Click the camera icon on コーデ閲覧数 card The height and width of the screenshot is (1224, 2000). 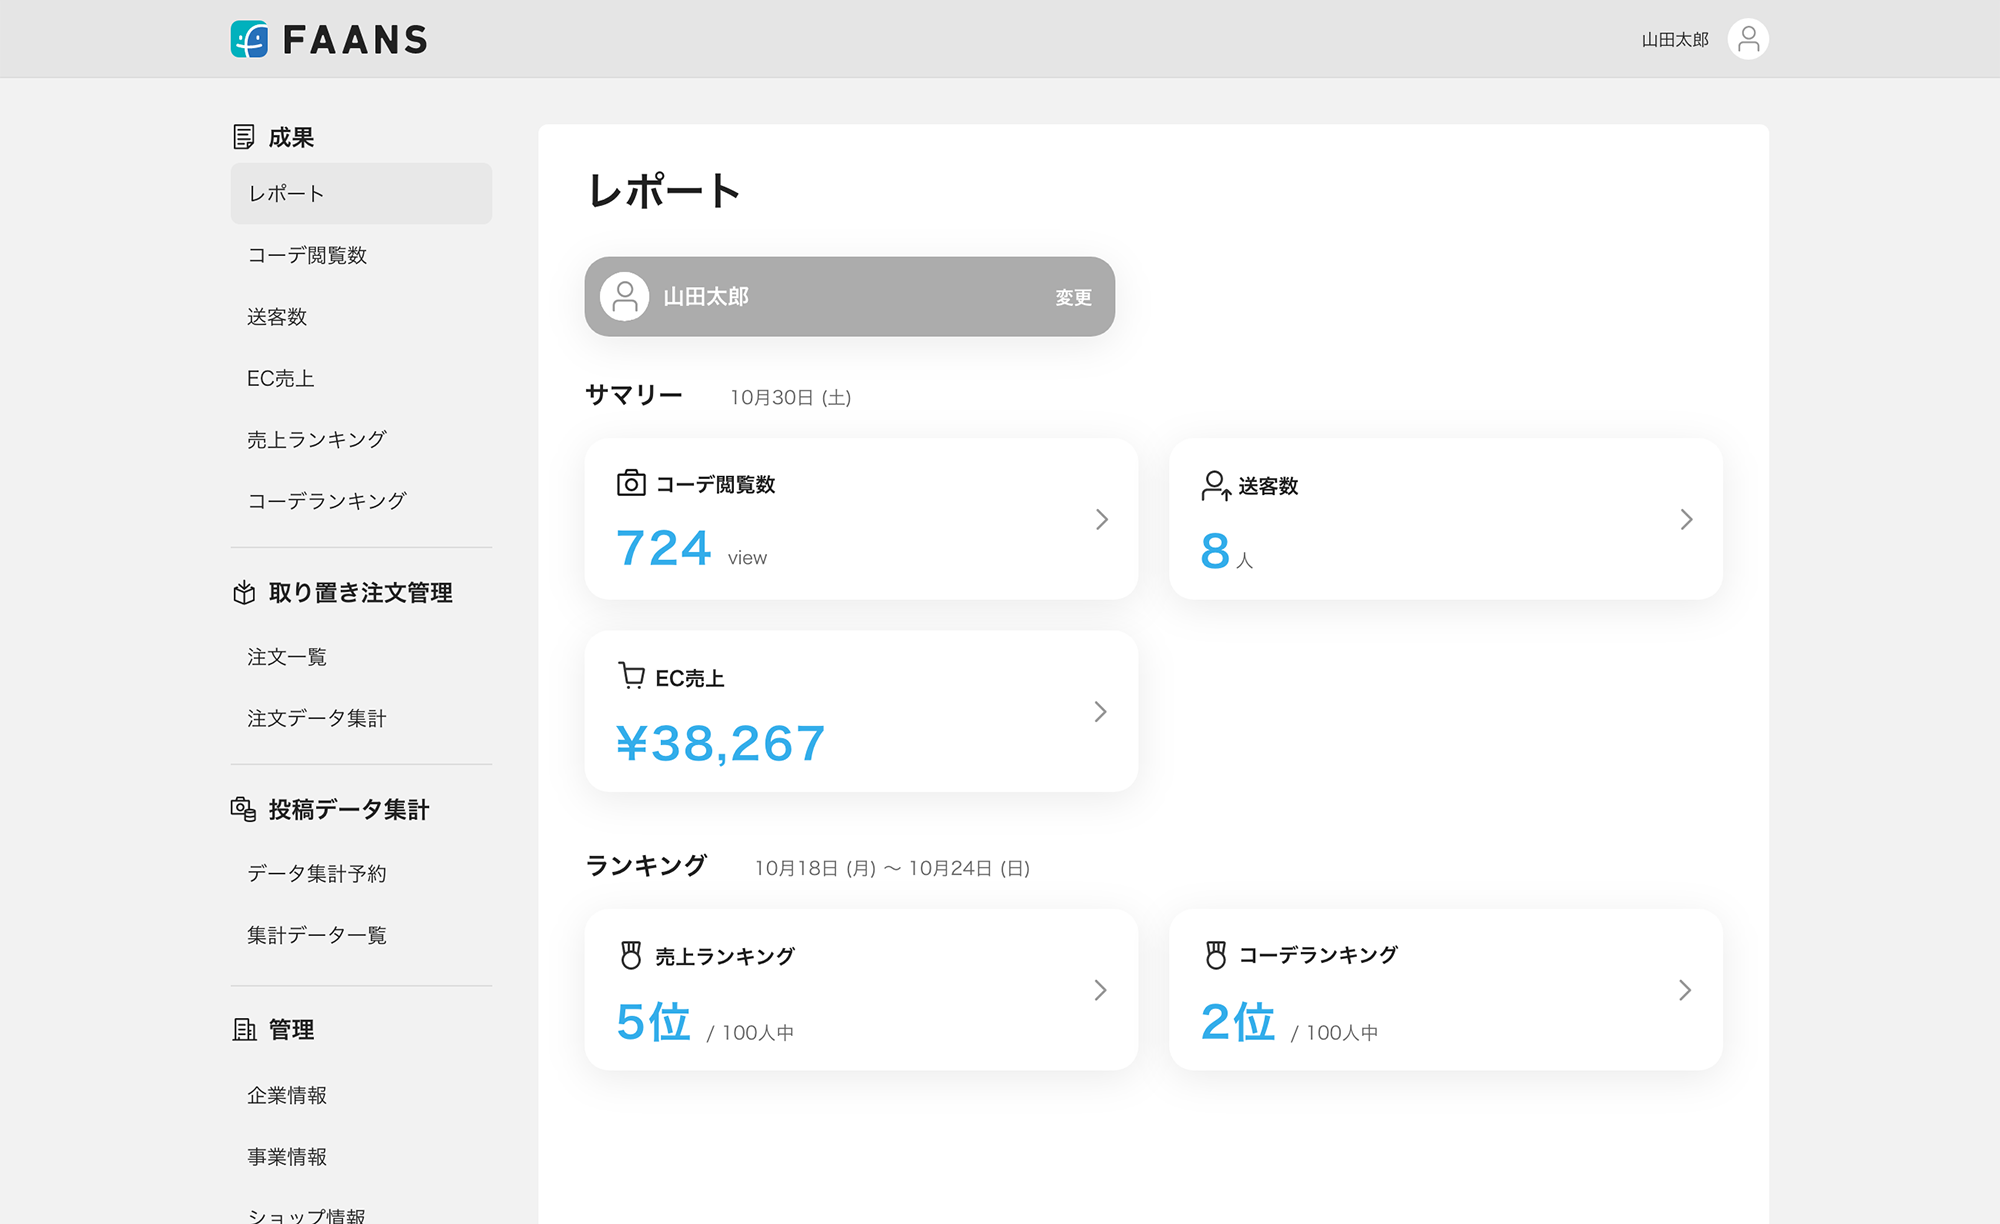(629, 483)
